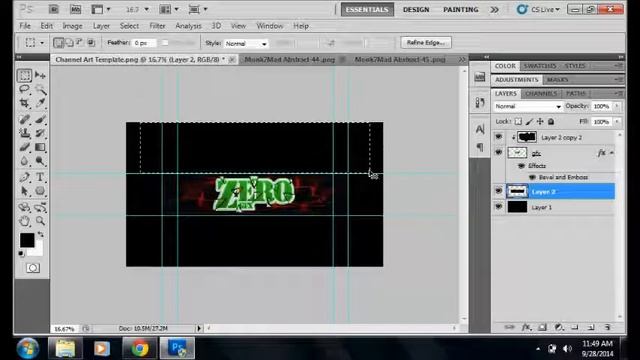
Task: Toggle Lock all for the layer
Action: (551, 122)
